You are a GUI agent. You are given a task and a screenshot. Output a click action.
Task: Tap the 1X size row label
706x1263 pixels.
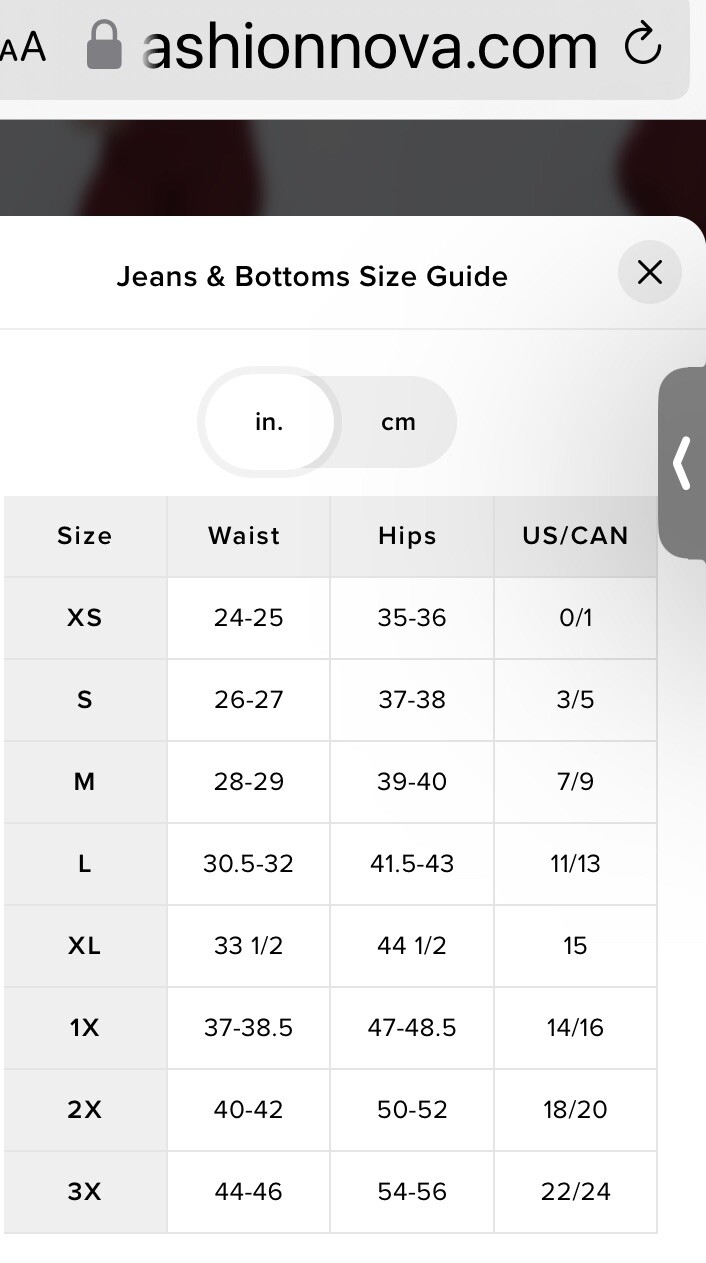click(x=85, y=1028)
